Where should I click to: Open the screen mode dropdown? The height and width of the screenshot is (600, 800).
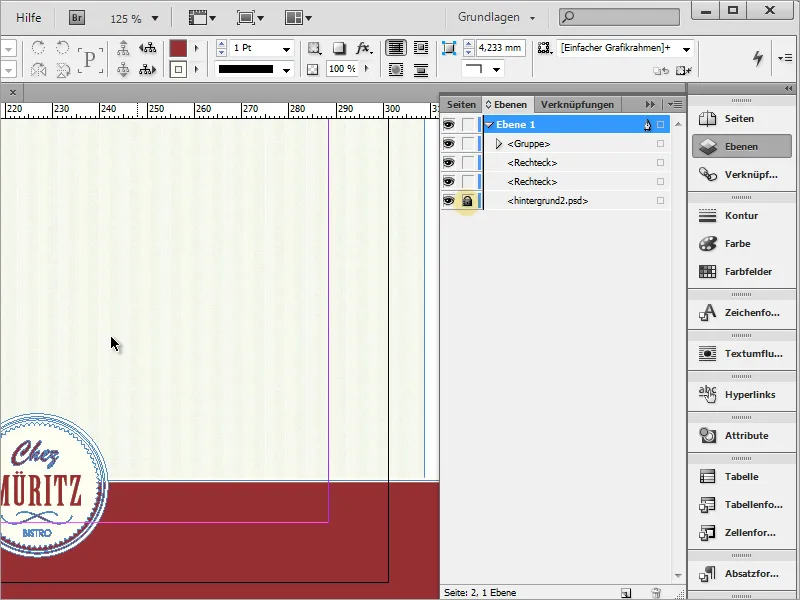point(250,18)
